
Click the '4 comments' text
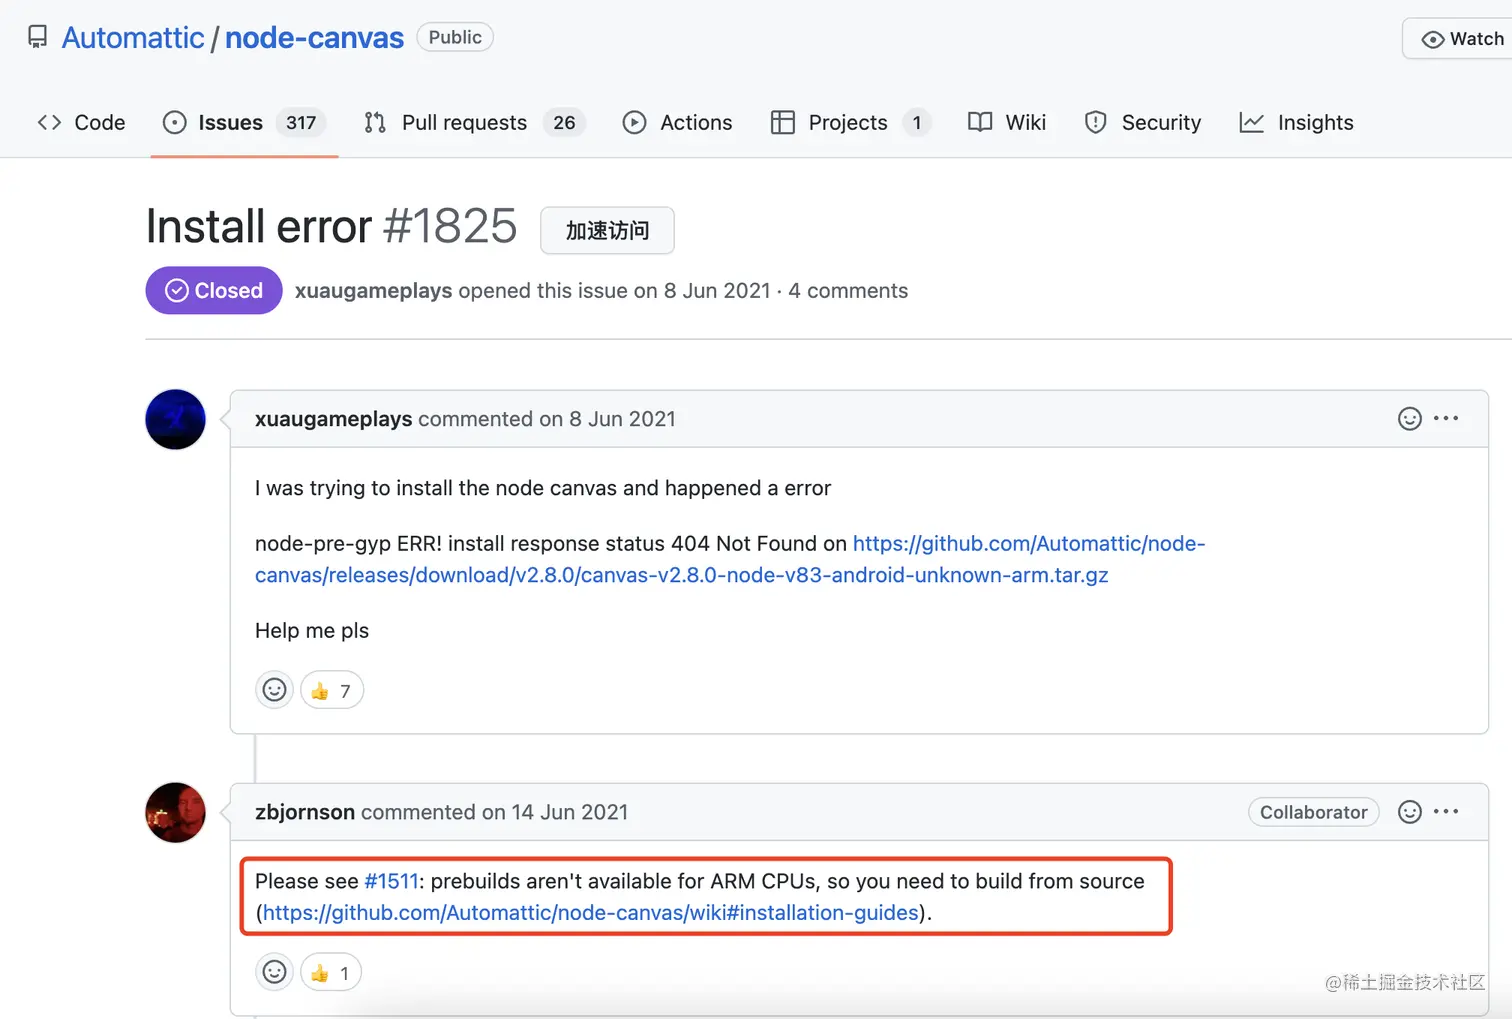(848, 291)
